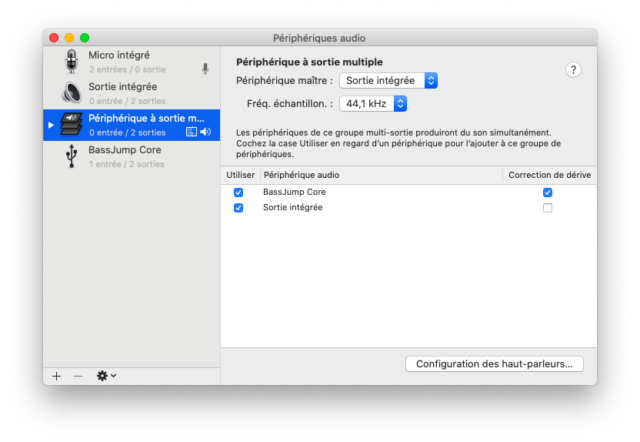
Task: Enable drift correction for Sortie intégrée
Action: [547, 208]
